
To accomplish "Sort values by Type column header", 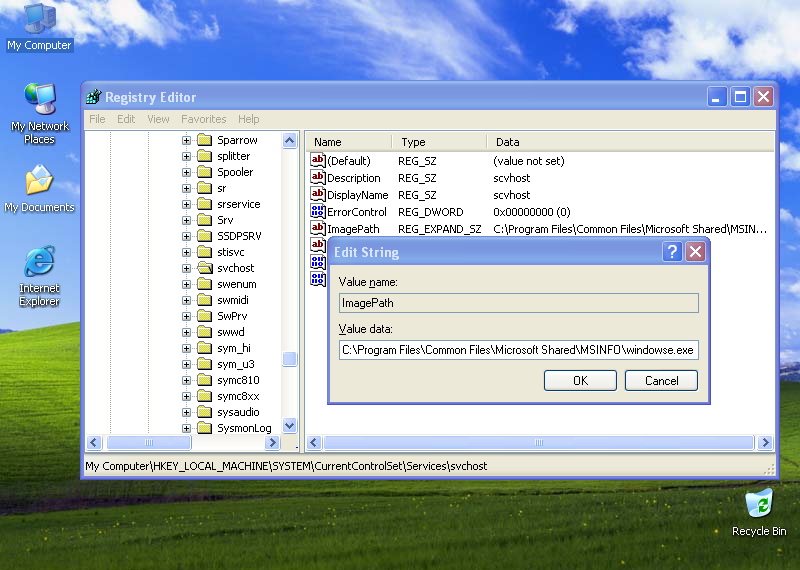I will (439, 142).
